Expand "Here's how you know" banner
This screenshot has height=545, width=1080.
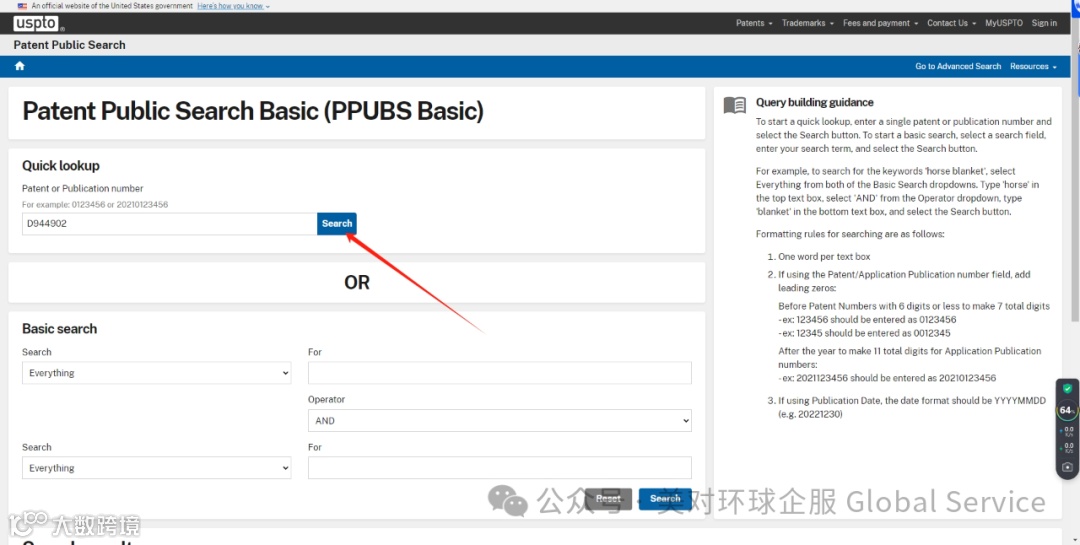233,6
